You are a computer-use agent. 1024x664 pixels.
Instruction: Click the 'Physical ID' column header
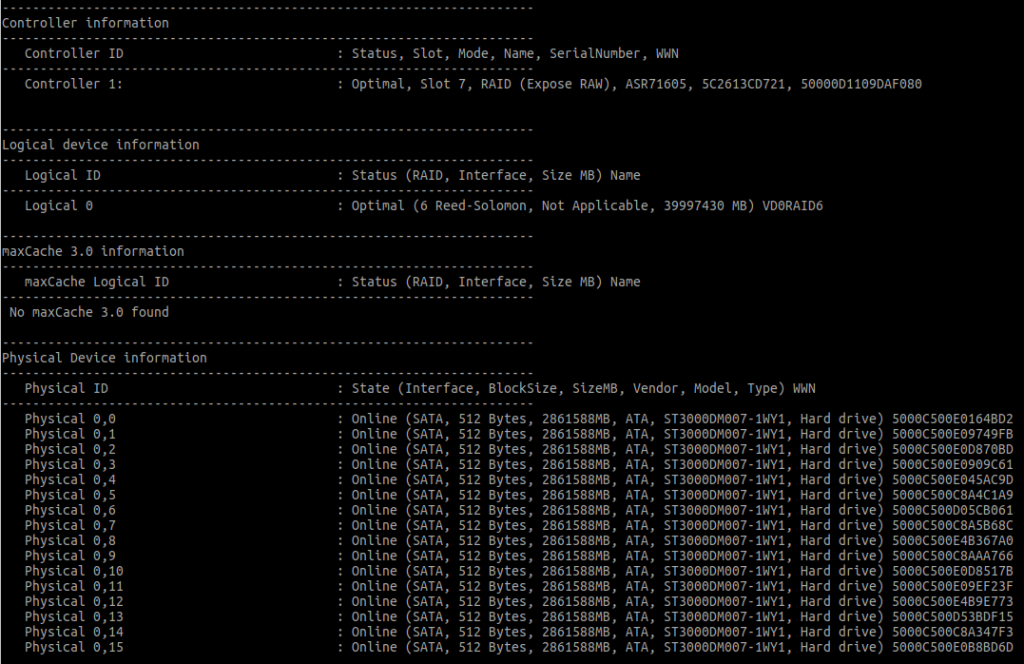click(x=67, y=388)
